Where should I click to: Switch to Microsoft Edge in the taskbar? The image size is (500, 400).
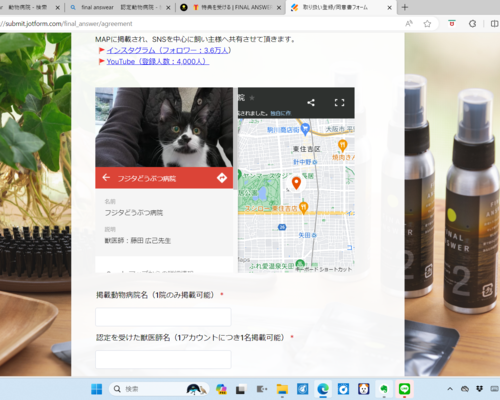coord(323,389)
